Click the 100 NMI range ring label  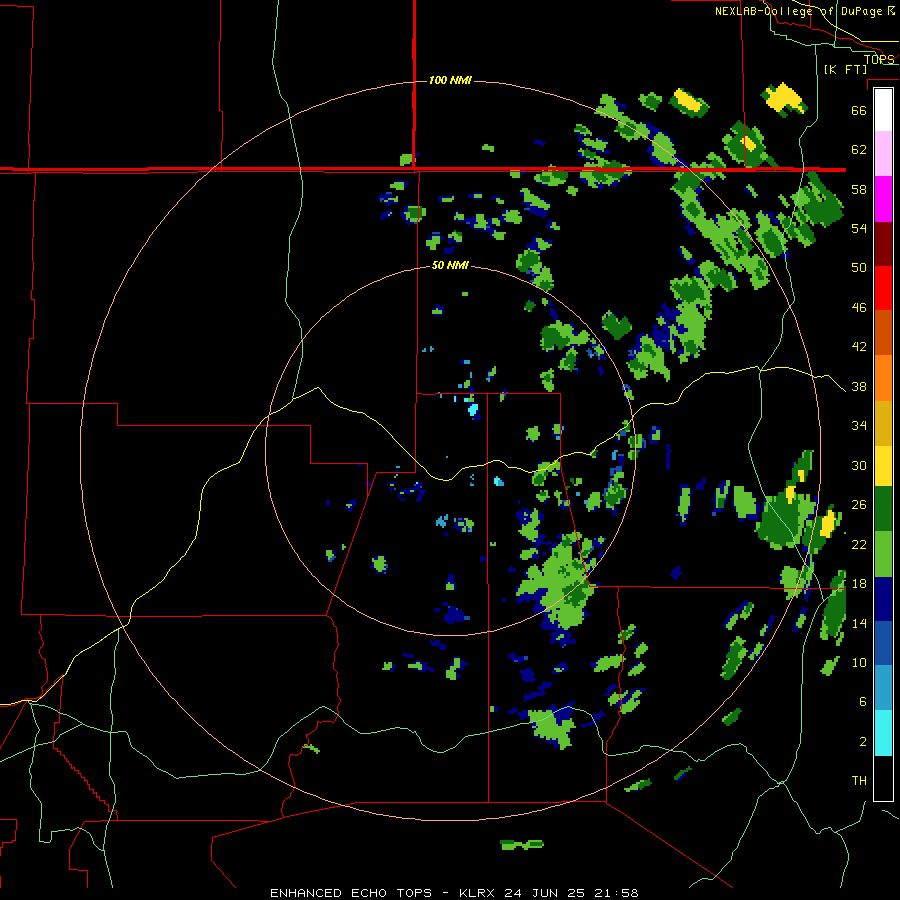pyautogui.click(x=450, y=80)
